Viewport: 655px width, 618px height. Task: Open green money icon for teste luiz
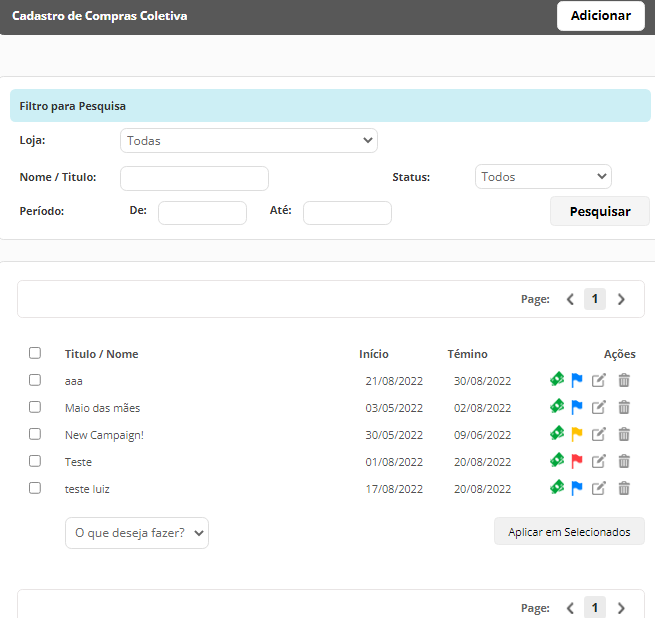point(557,488)
